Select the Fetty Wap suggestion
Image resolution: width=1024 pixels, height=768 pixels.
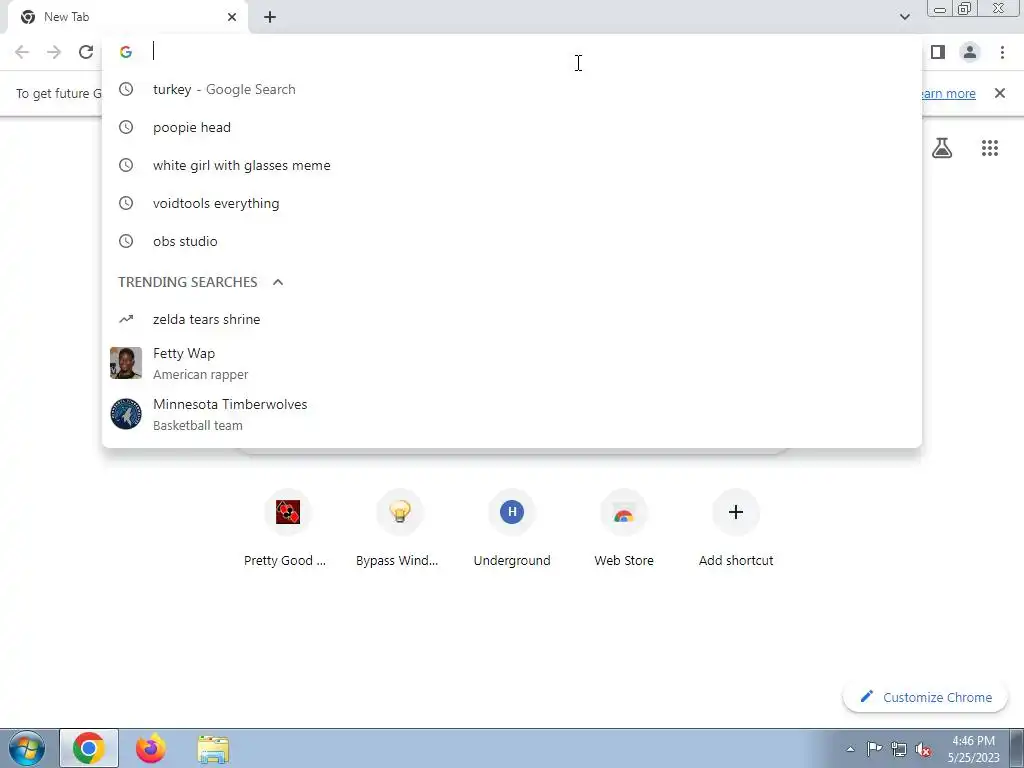[x=512, y=363]
